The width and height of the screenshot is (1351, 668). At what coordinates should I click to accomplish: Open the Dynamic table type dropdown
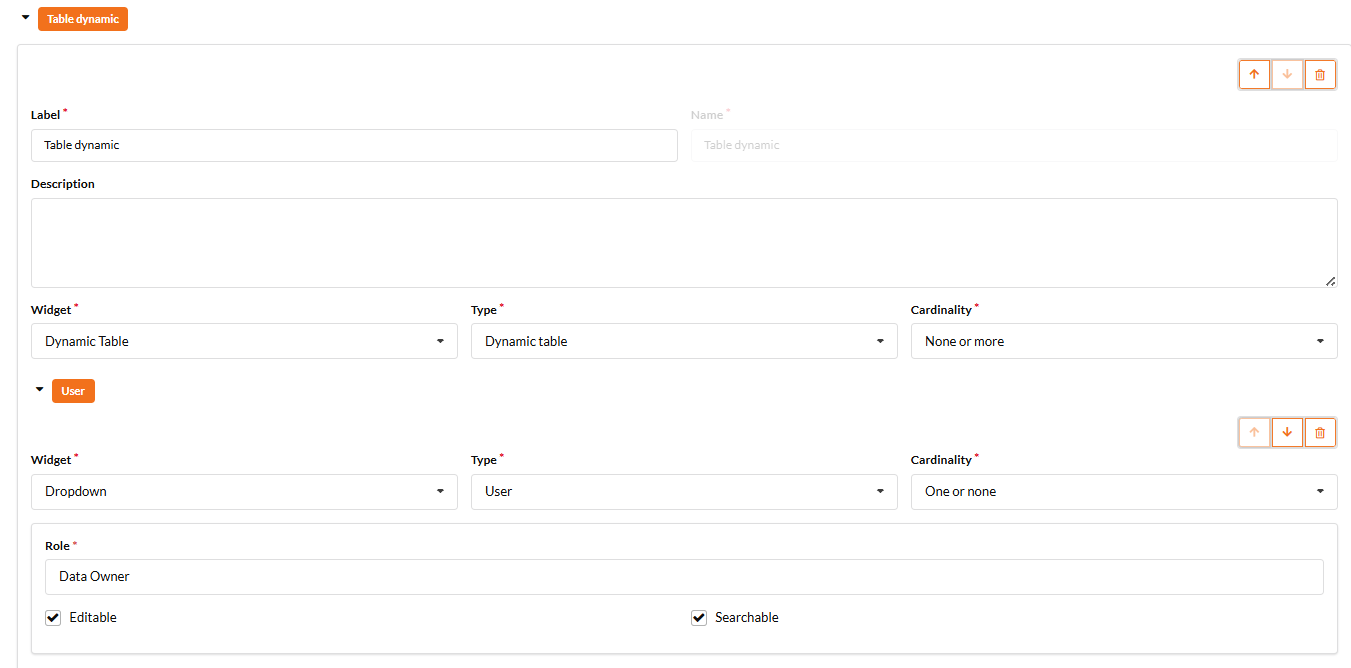coord(684,341)
